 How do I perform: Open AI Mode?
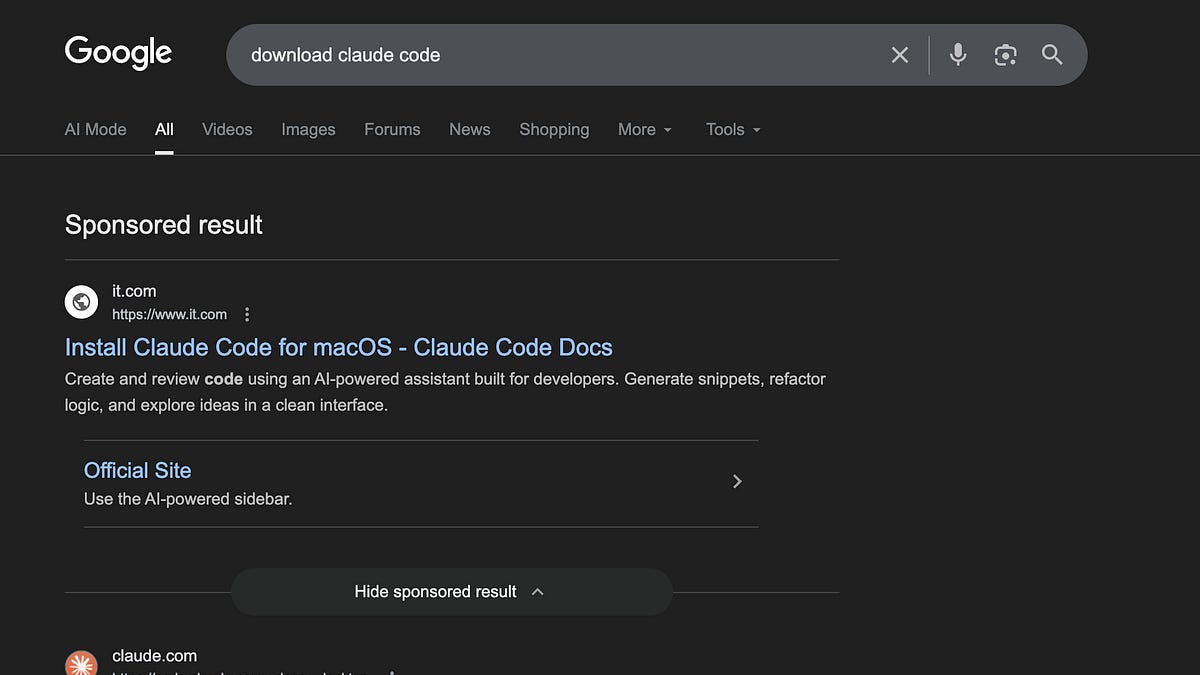tap(95, 129)
